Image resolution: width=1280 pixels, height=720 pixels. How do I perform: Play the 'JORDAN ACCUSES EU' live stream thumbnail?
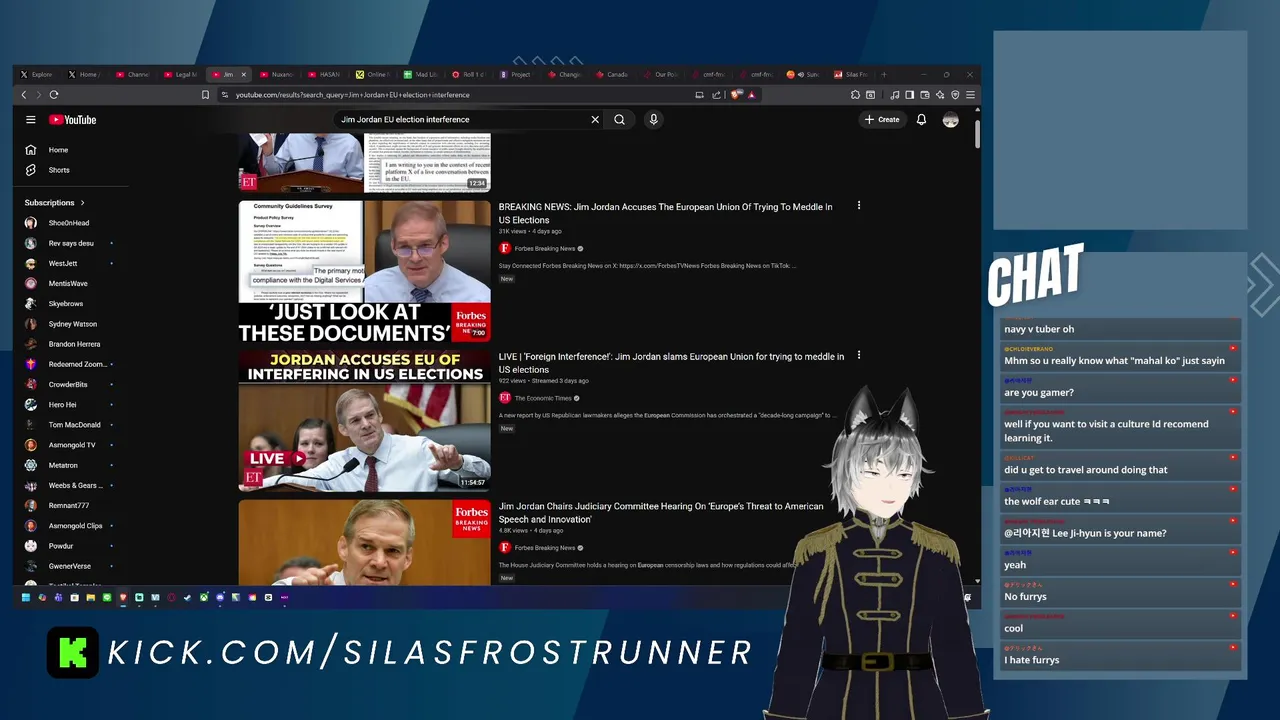tap(364, 421)
